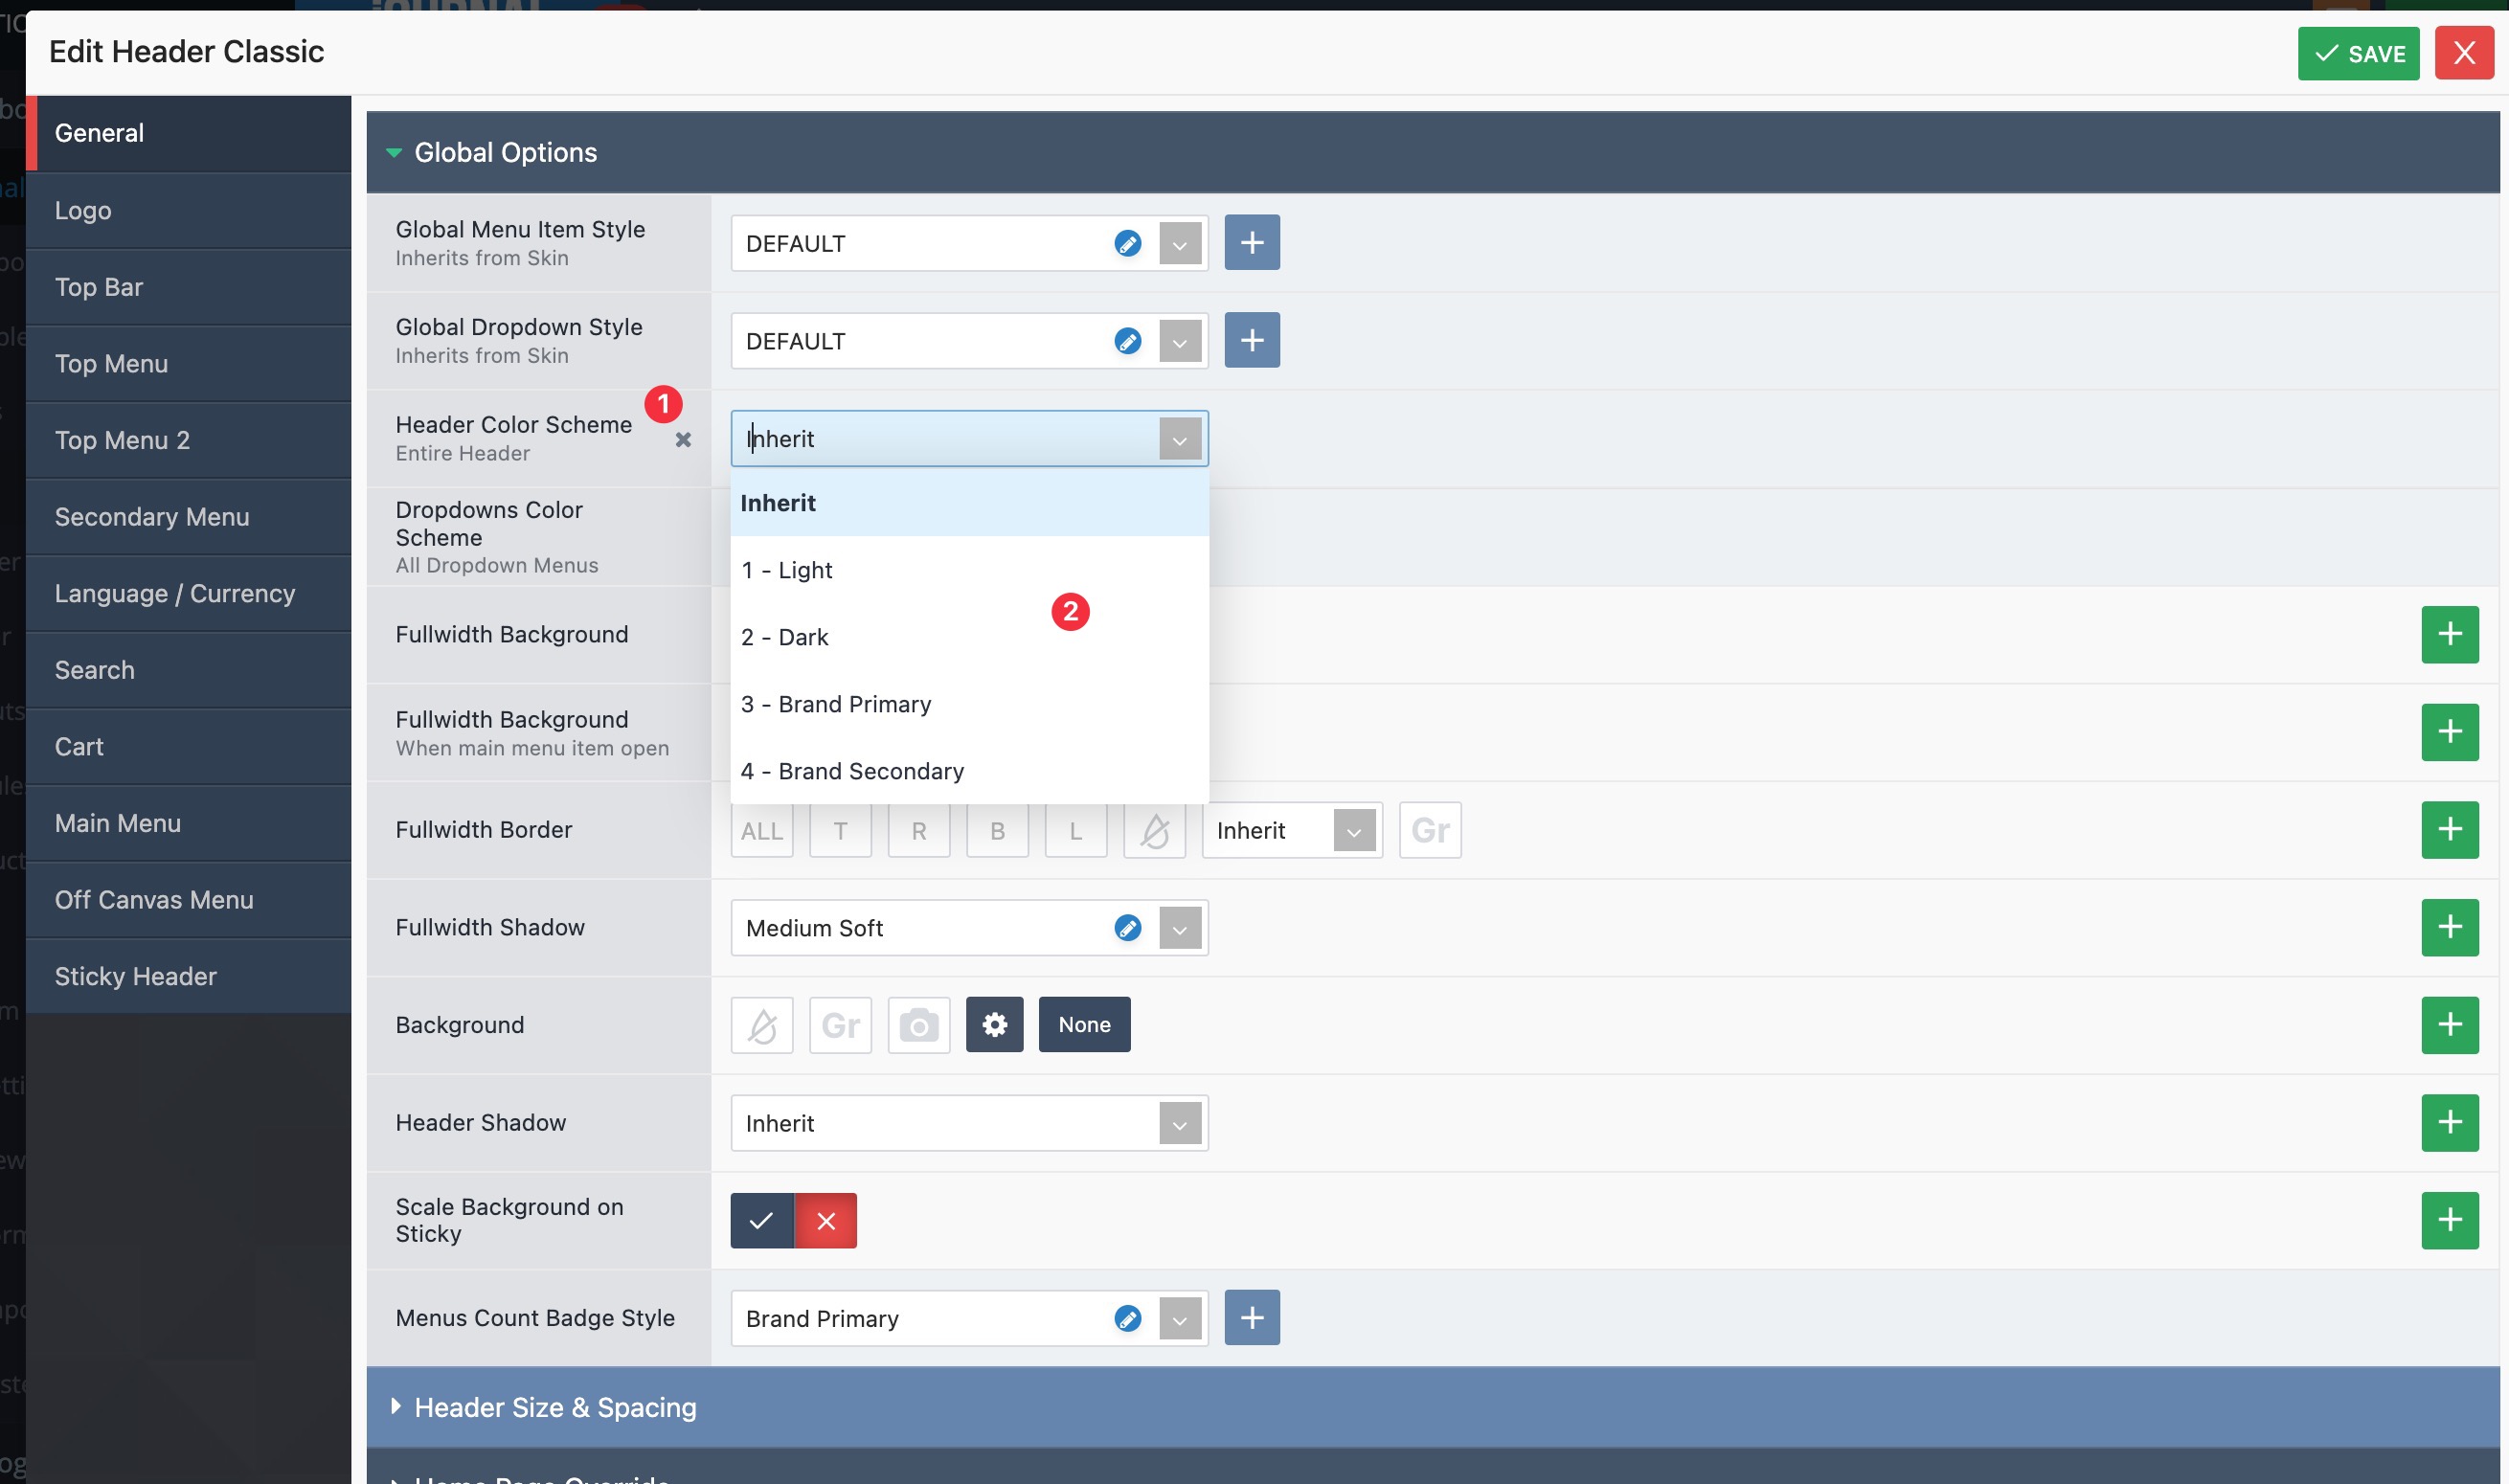Viewport: 2509px width, 1484px height.
Task: Open the Background gradient editor
Action: click(840, 1025)
